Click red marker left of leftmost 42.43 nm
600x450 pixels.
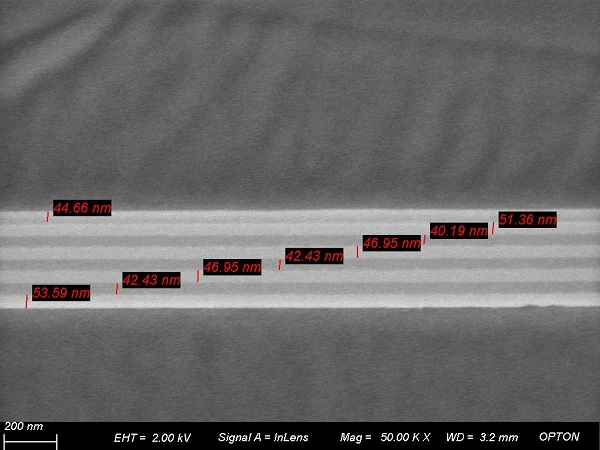[117, 288]
